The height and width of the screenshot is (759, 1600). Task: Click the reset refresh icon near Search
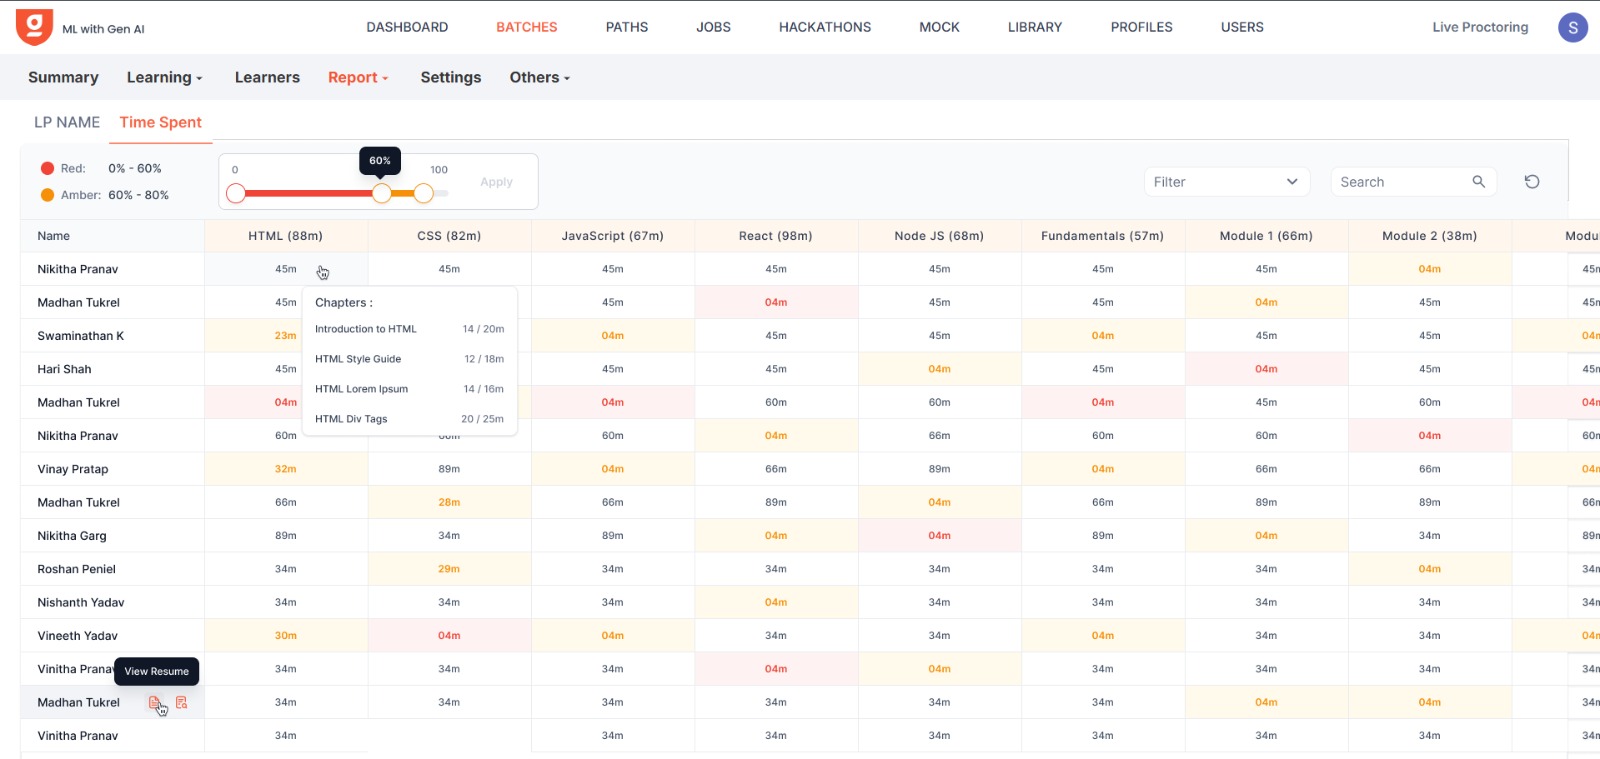tap(1531, 182)
